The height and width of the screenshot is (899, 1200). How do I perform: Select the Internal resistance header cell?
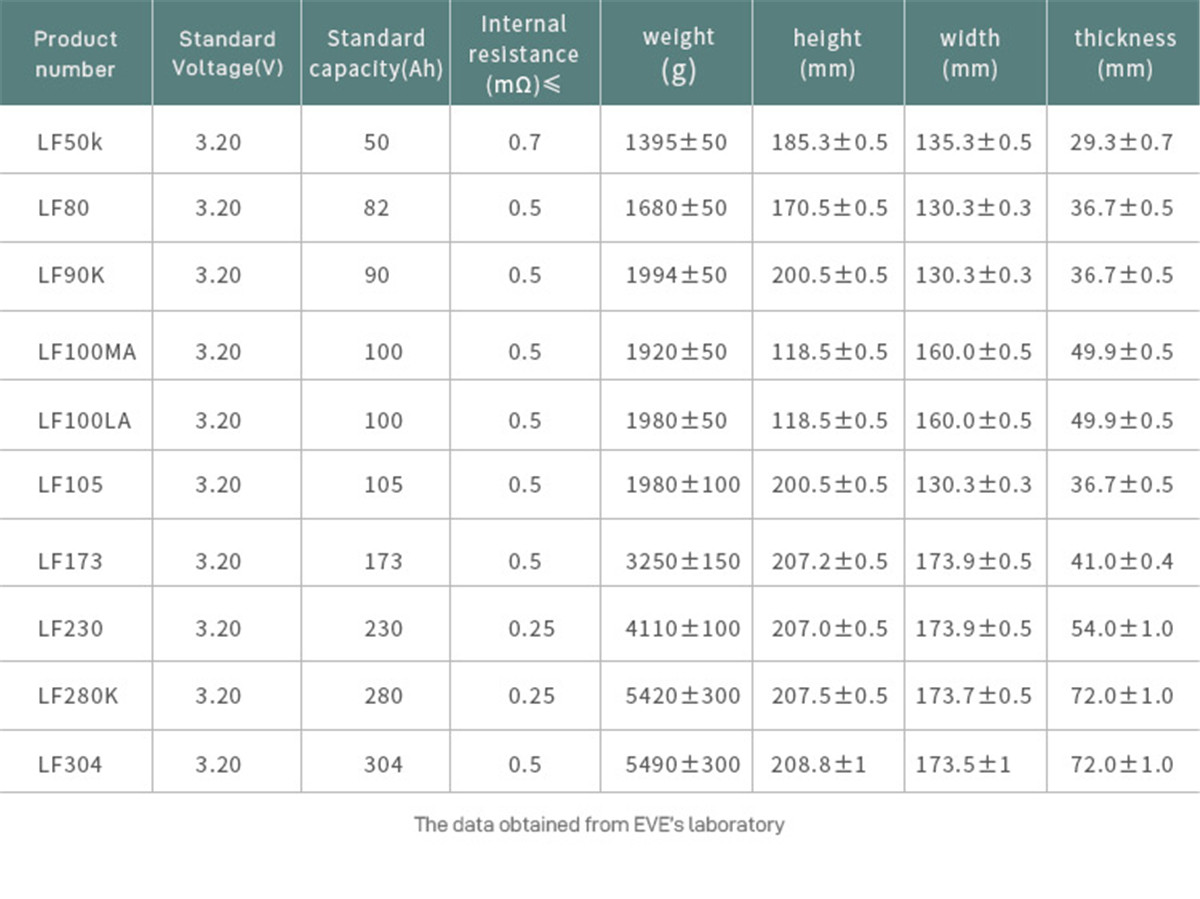524,54
